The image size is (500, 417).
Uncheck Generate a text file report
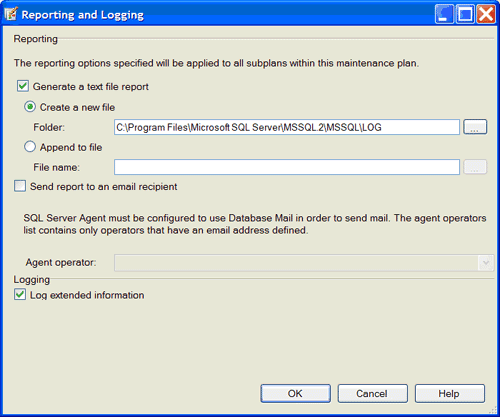[x=23, y=86]
